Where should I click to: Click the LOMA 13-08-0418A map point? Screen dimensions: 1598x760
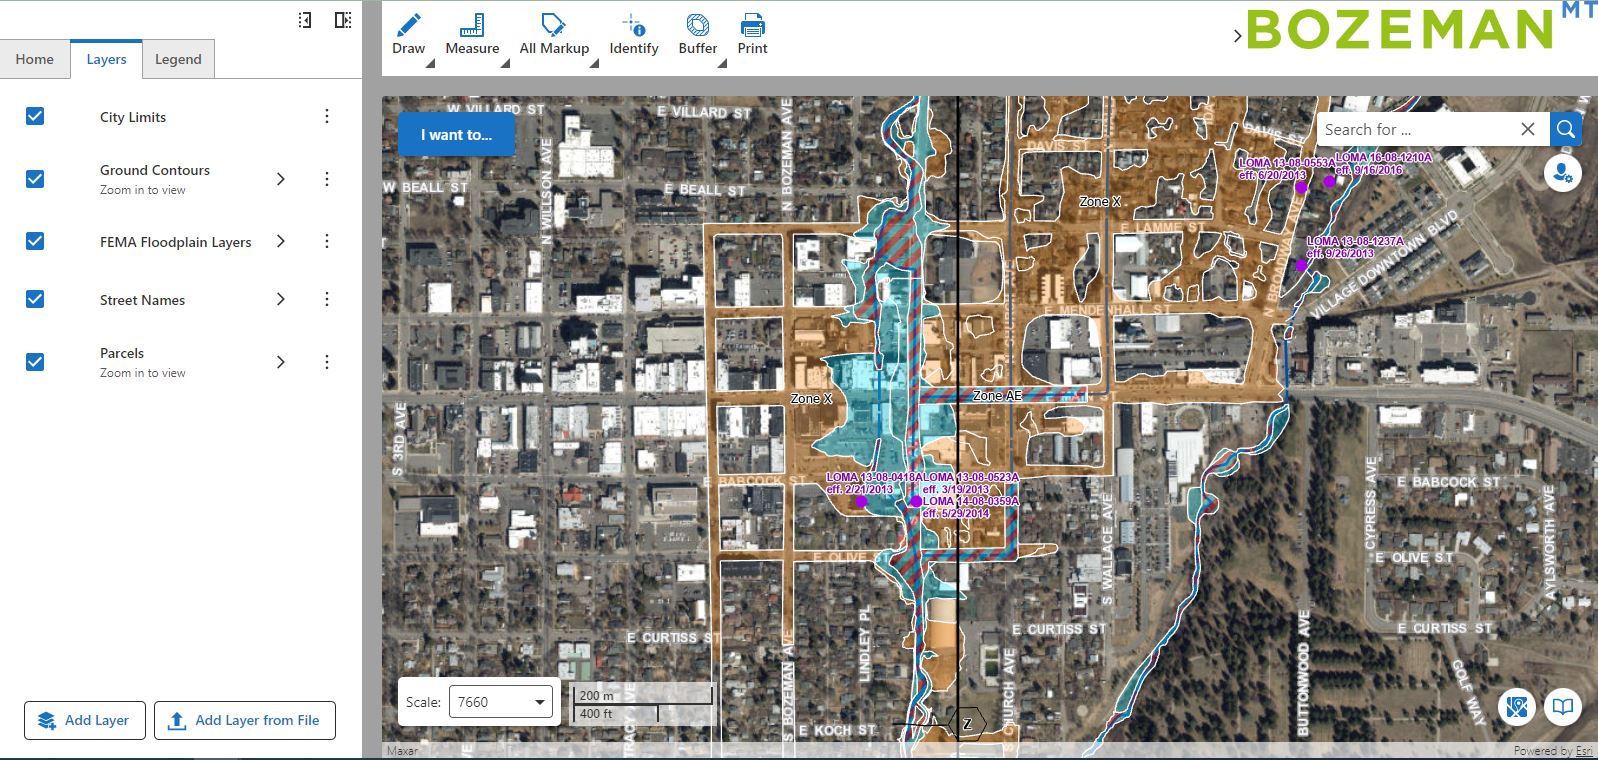click(x=861, y=502)
